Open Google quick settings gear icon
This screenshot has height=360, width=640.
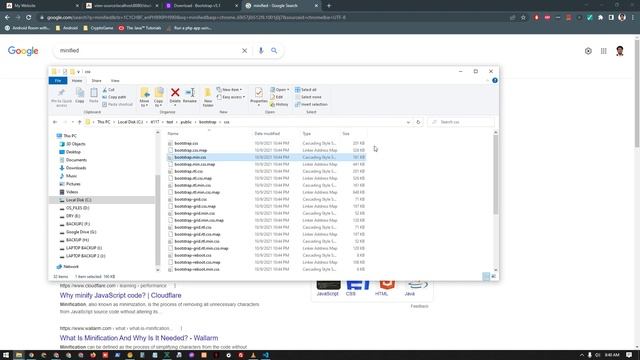coord(588,51)
